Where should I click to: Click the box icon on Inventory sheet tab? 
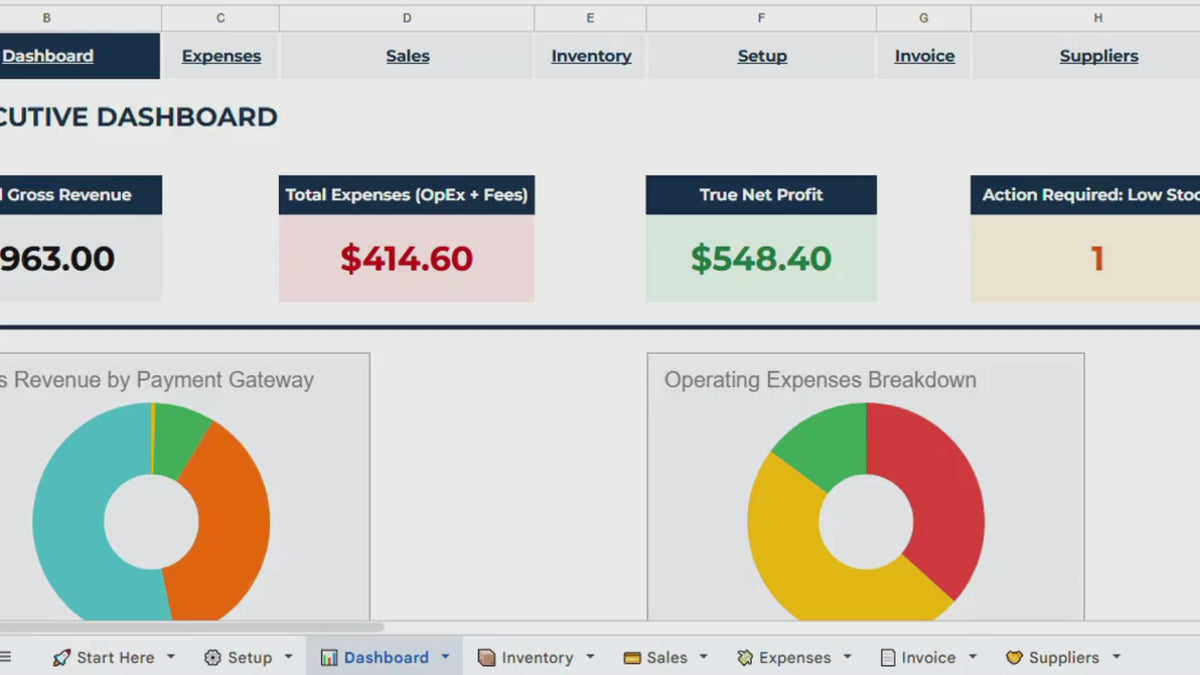pos(487,657)
